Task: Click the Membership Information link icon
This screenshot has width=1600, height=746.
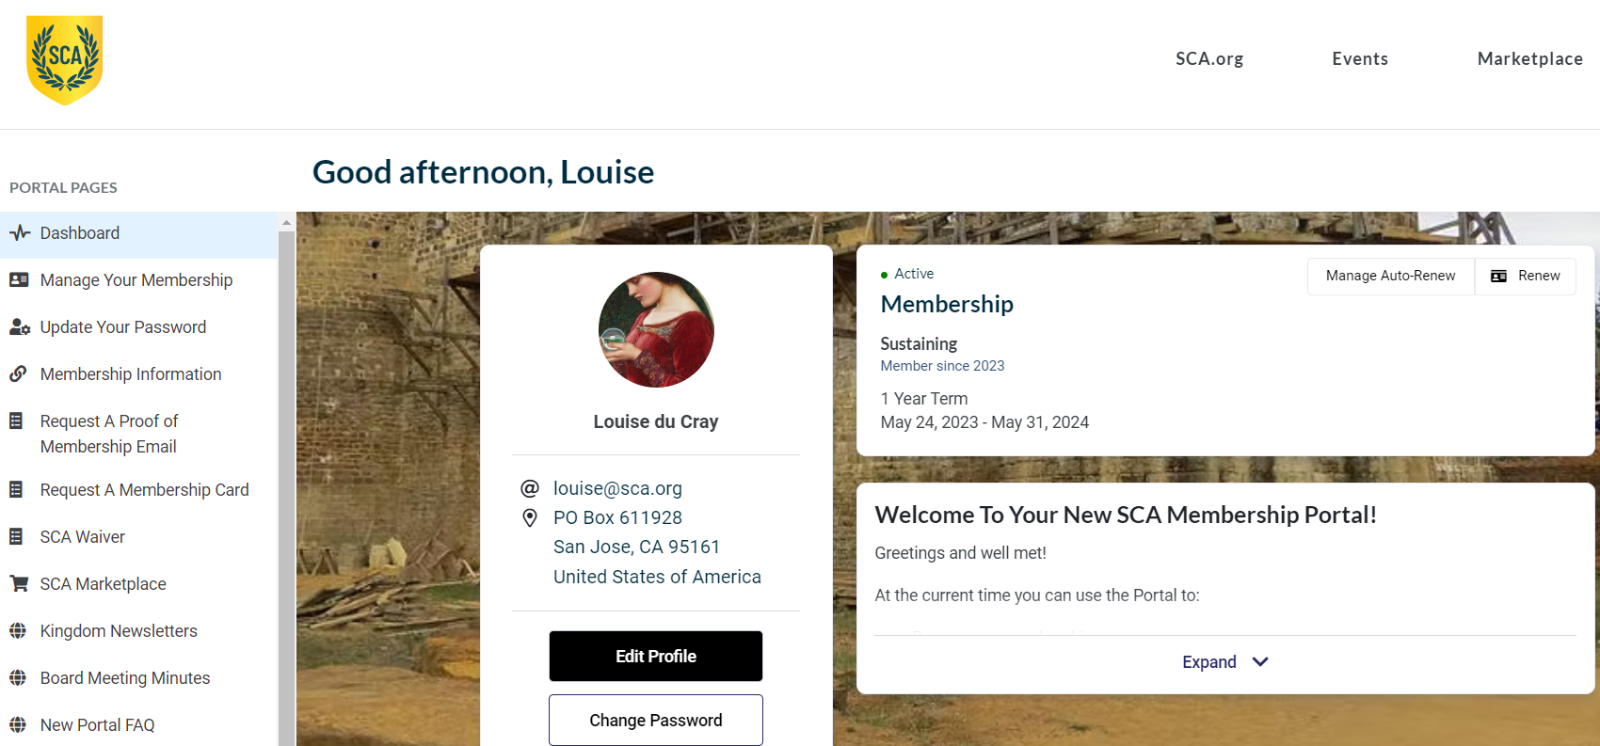Action: pos(18,374)
